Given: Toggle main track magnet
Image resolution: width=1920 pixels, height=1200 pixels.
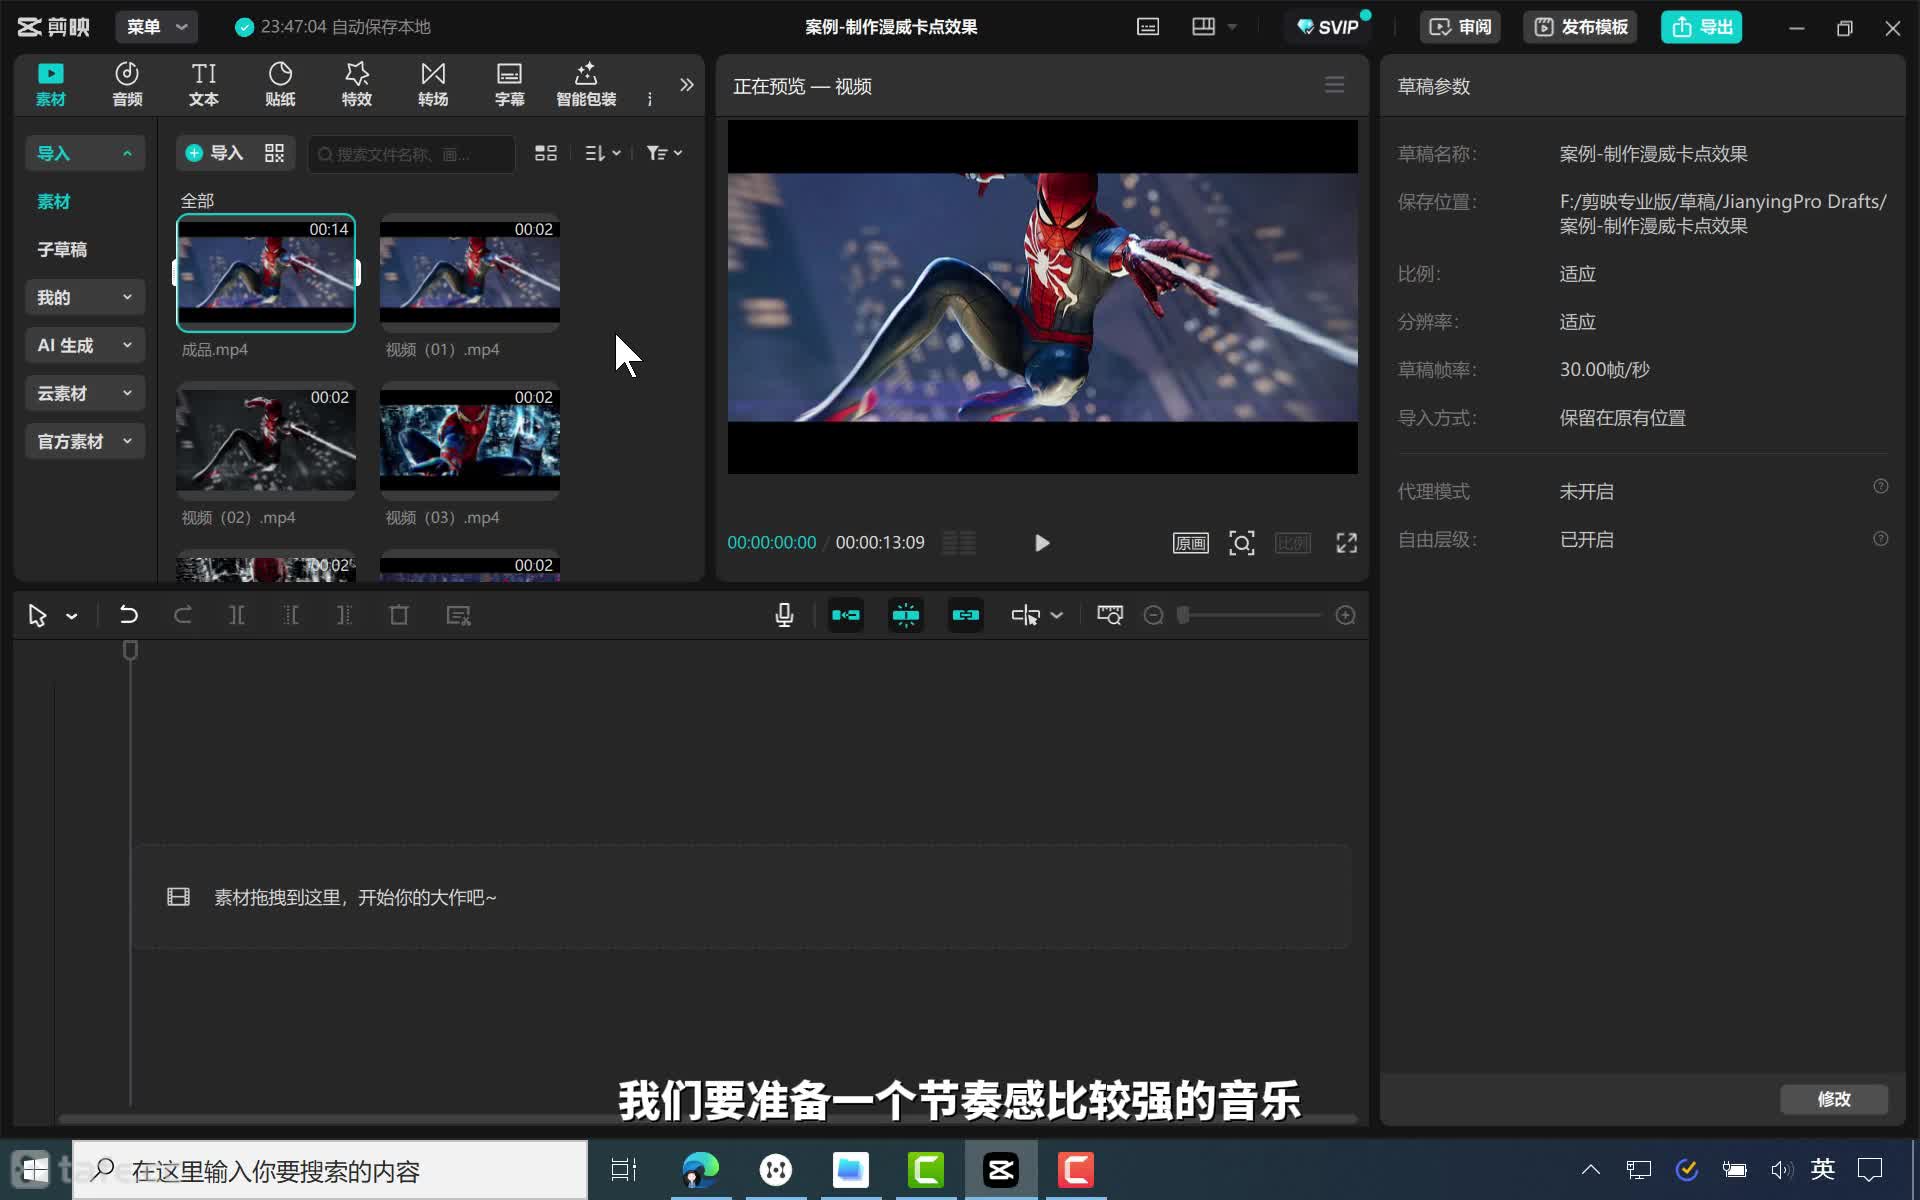Looking at the screenshot, I should (x=846, y=615).
